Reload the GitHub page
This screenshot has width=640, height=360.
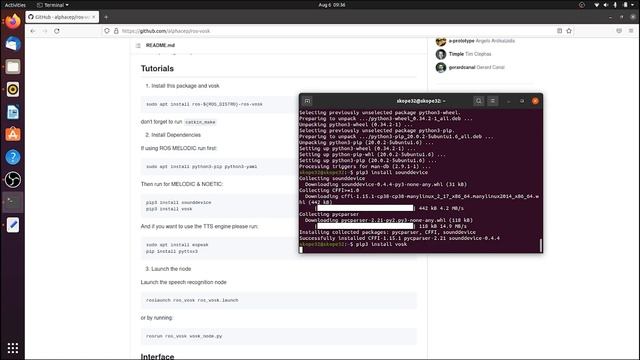click(x=57, y=31)
